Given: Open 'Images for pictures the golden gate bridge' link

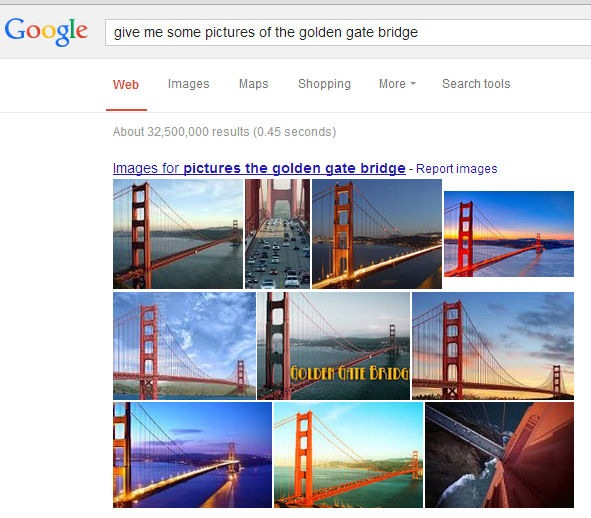Looking at the screenshot, I should pos(259,168).
